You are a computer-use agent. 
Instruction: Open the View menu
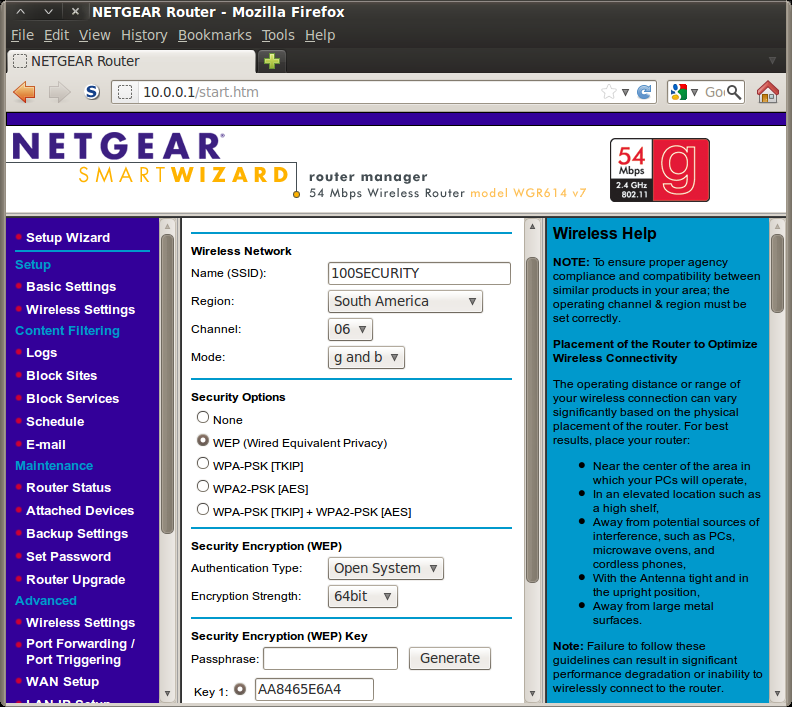click(94, 35)
